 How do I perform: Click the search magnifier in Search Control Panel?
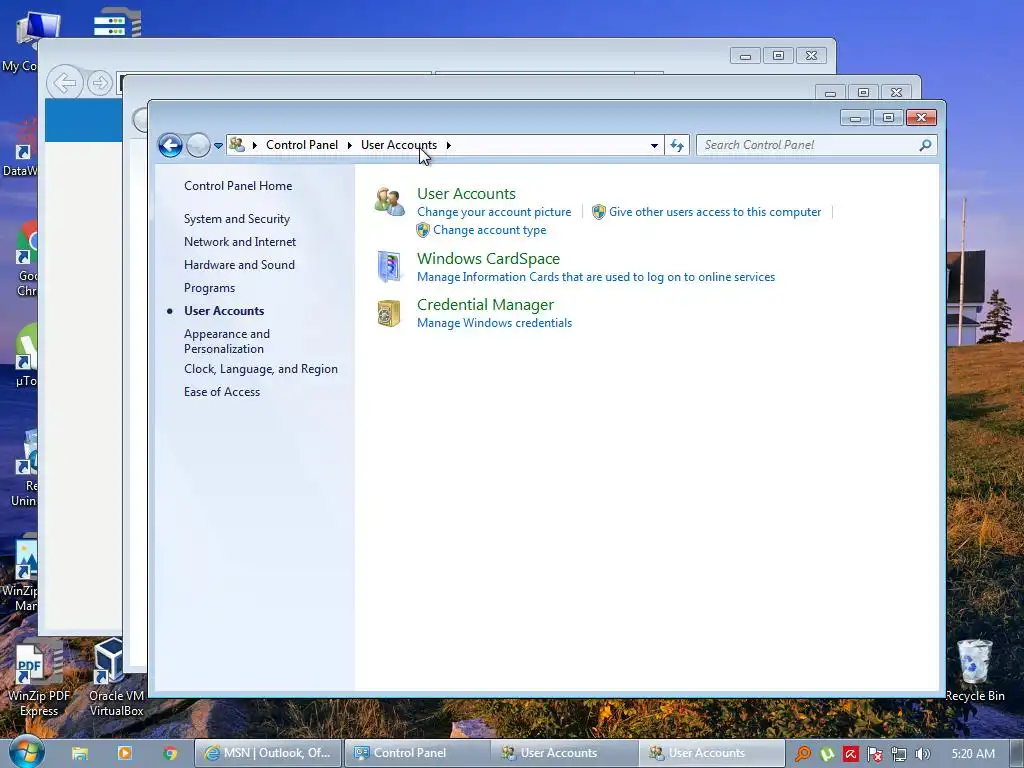coord(925,145)
